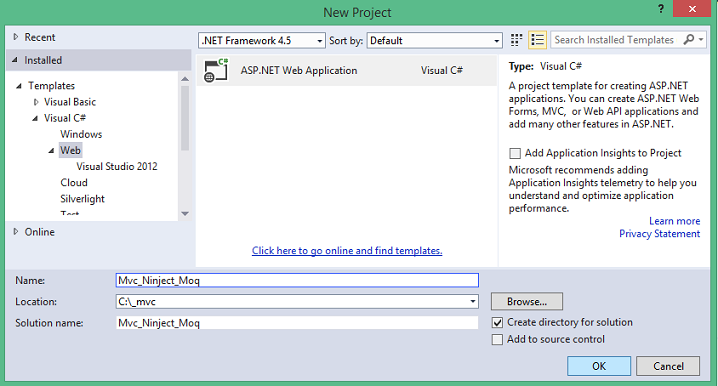The height and width of the screenshot is (386, 718).
Task: Open the search options dropdown arrow
Action: (701, 40)
